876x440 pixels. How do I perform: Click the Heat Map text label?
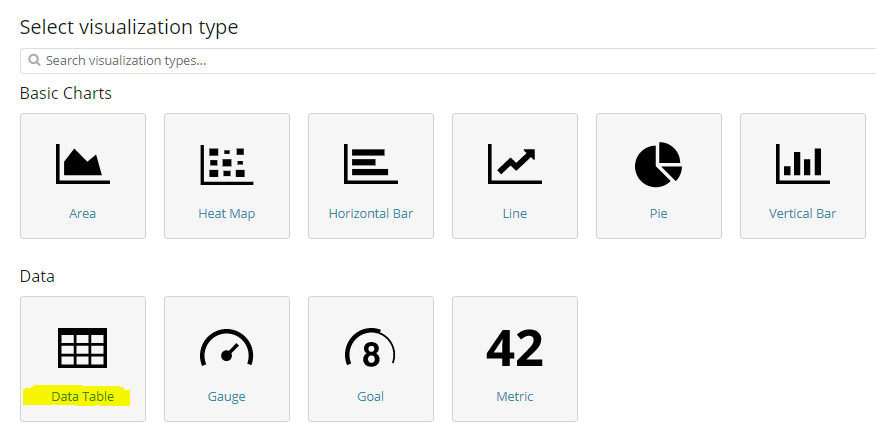[227, 213]
